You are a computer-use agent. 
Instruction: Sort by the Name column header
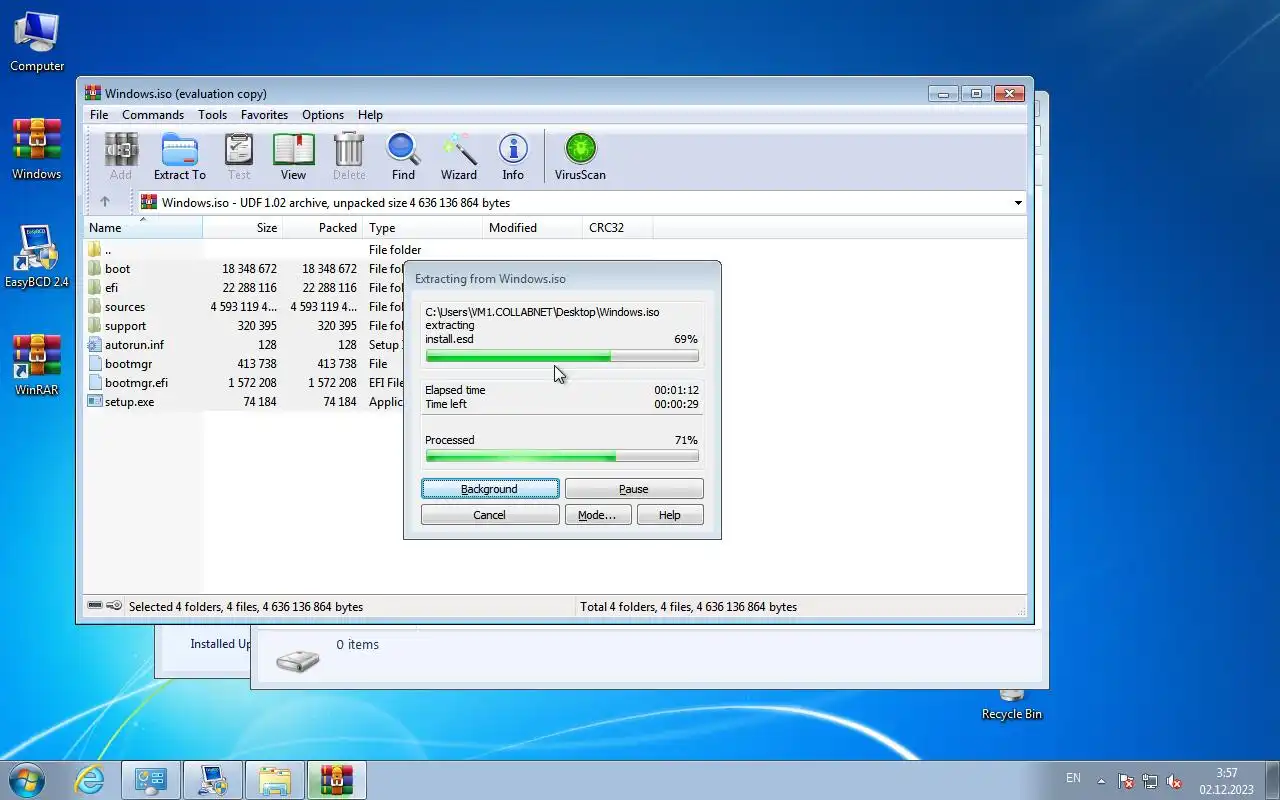143,228
